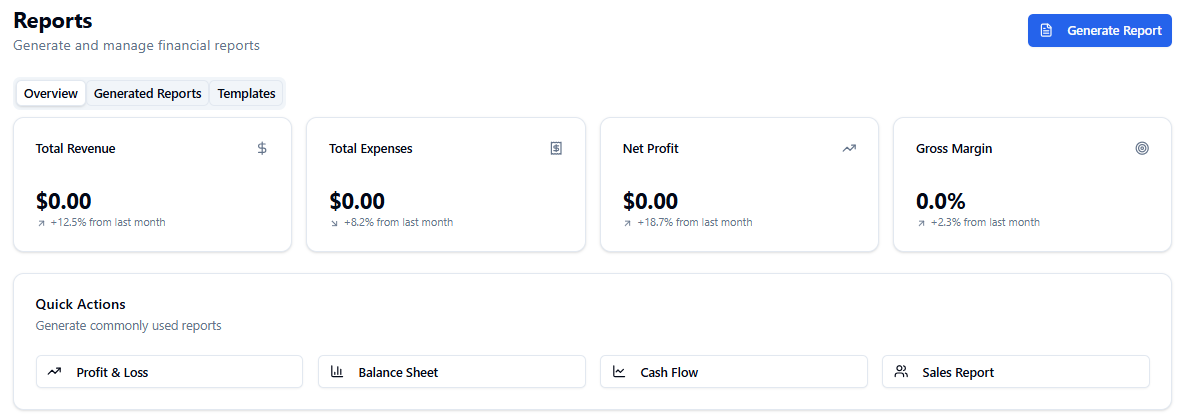Image resolution: width=1183 pixels, height=420 pixels.
Task: Run the Cash Flow quick action
Action: [733, 372]
